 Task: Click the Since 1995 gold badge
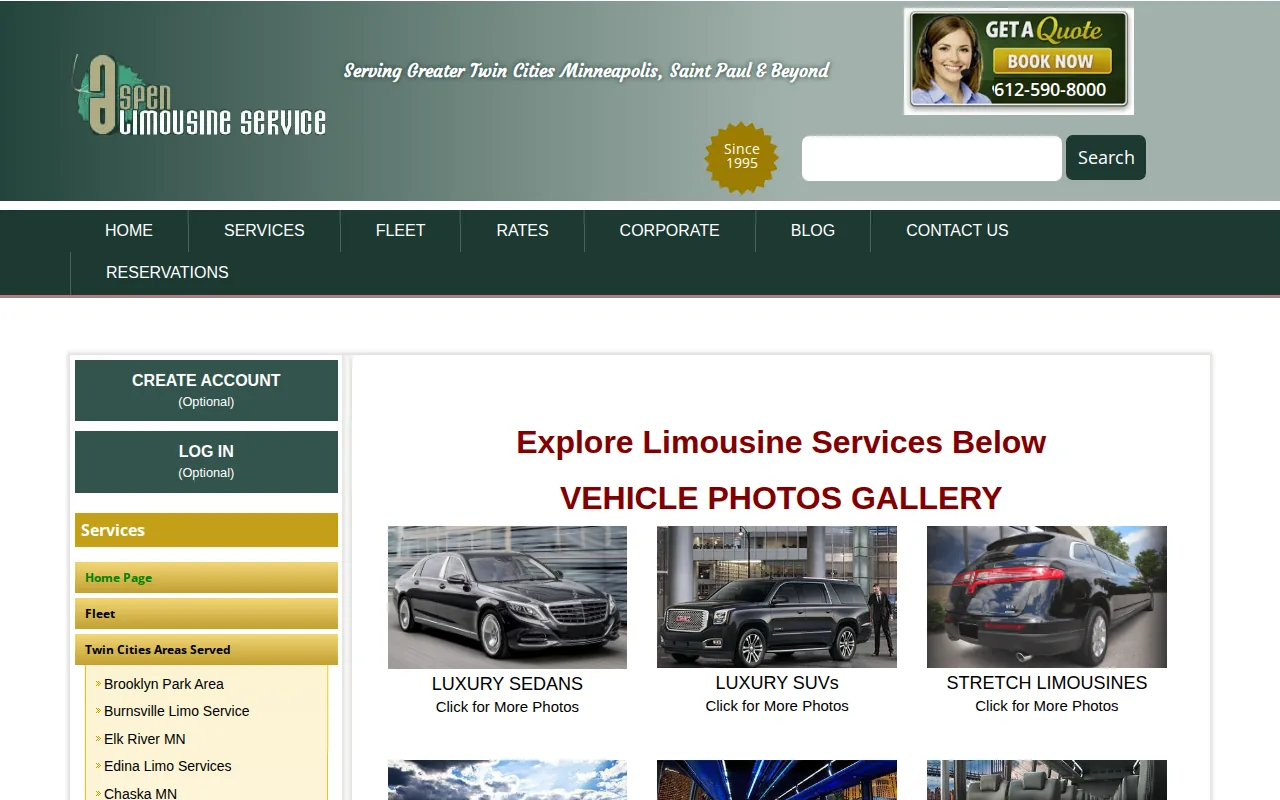pos(742,157)
